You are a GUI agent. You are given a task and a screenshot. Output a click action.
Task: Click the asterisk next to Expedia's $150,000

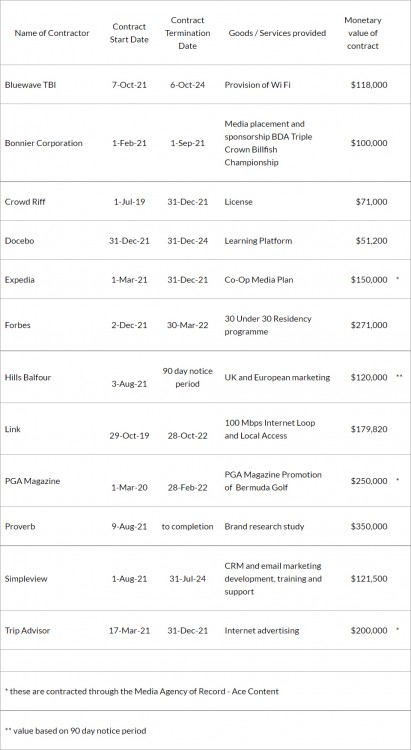(x=398, y=279)
